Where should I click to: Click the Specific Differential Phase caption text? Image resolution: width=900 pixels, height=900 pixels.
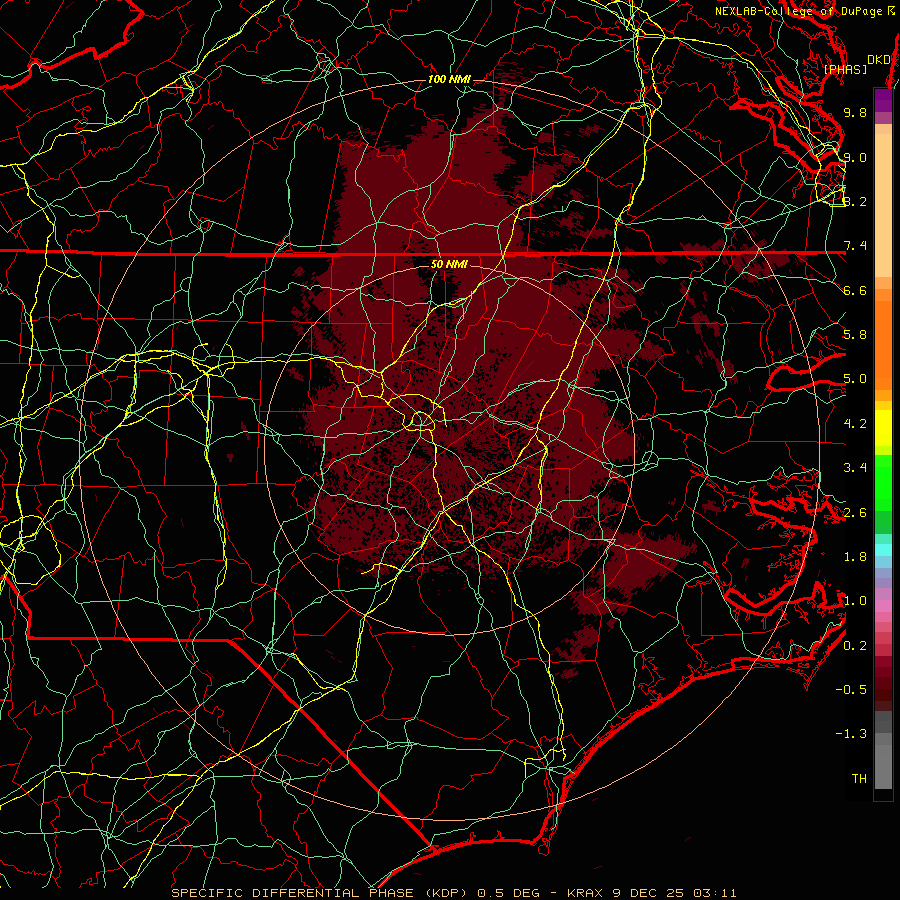click(453, 893)
